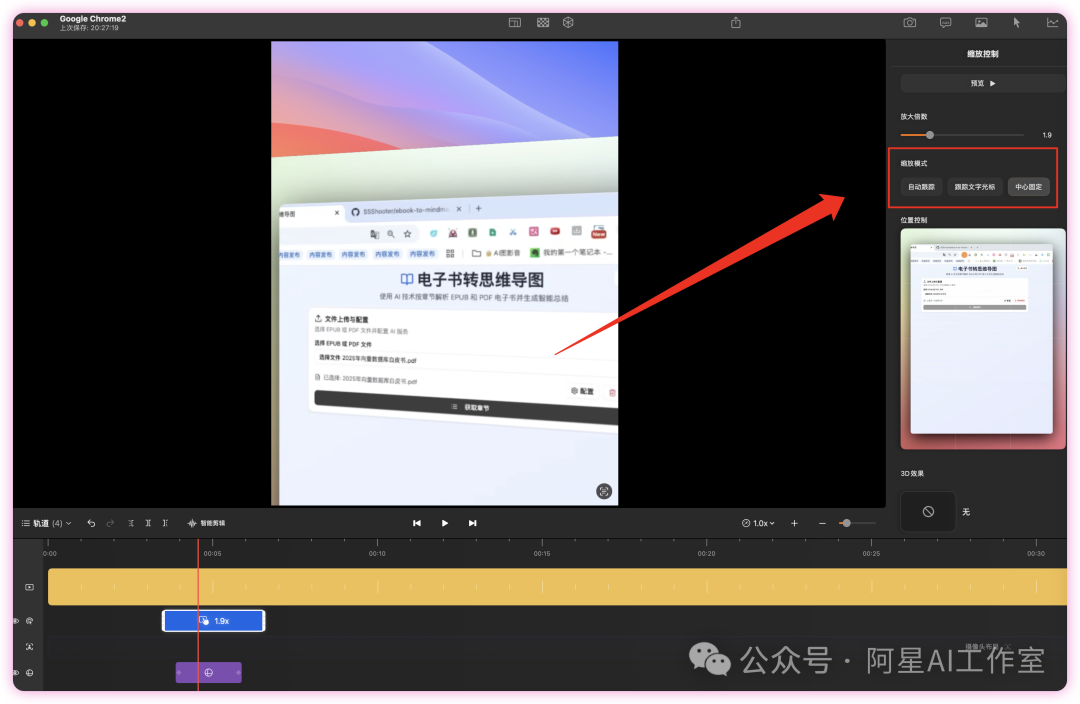This screenshot has height=704, width=1080.
Task: Click the 放大倍数 magnification slider handle
Action: (930, 135)
